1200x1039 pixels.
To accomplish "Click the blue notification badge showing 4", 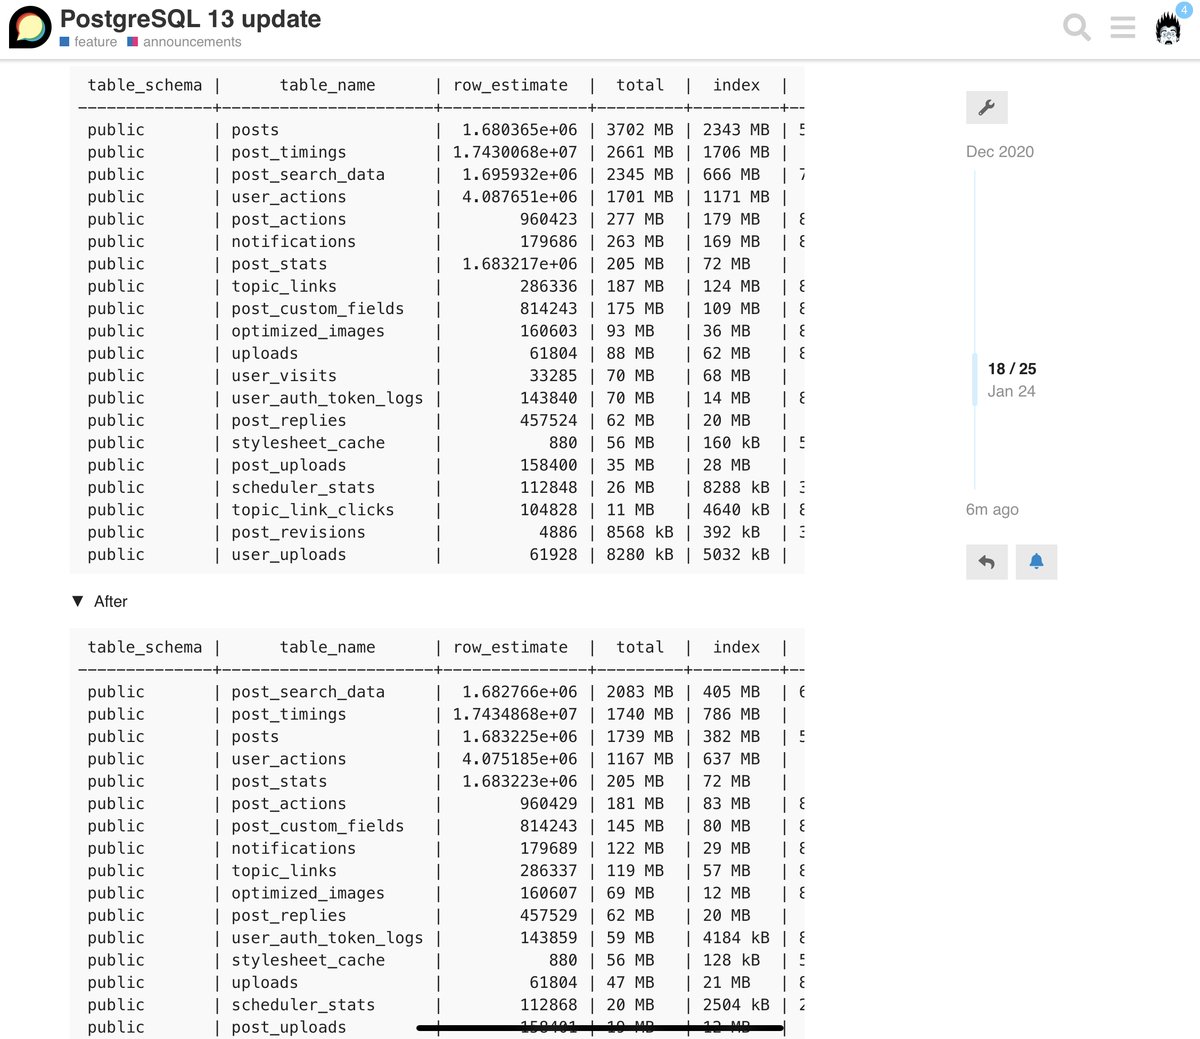I will tap(1184, 10).
